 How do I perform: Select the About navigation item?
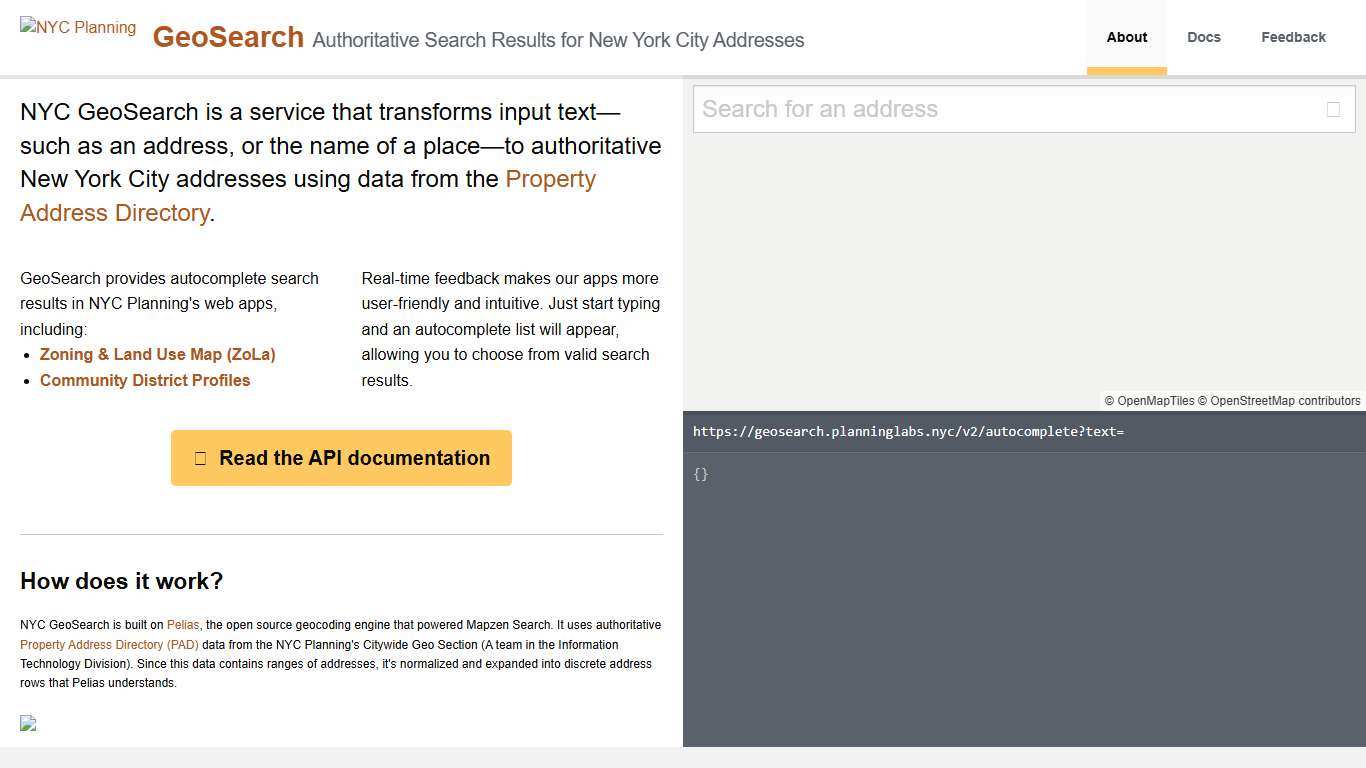click(x=1126, y=37)
